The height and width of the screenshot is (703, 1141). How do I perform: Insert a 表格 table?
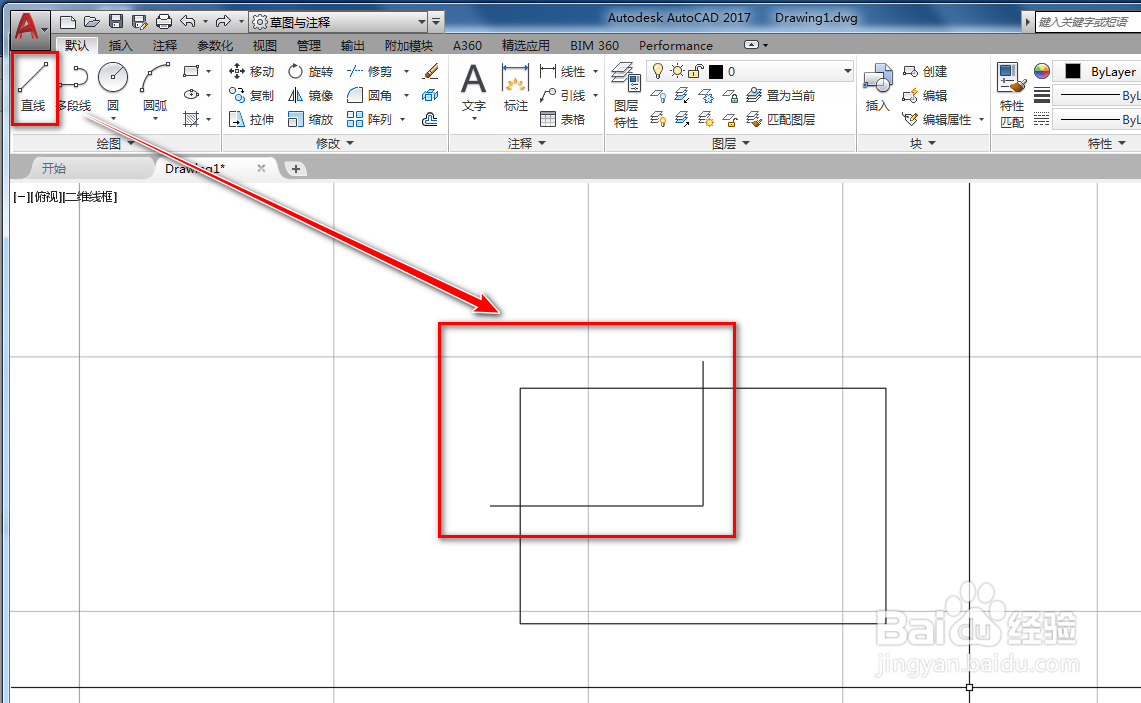(x=563, y=119)
